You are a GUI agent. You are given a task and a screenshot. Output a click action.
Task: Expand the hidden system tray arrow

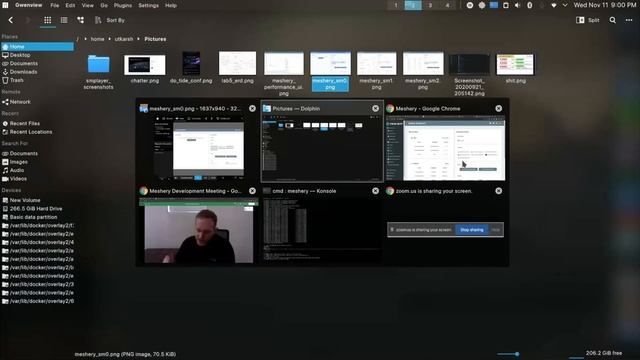[565, 5]
